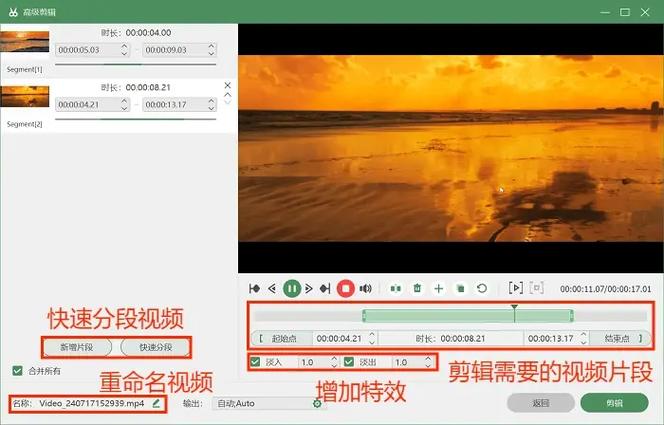Remove Segment[2] with the X icon

tap(227, 85)
